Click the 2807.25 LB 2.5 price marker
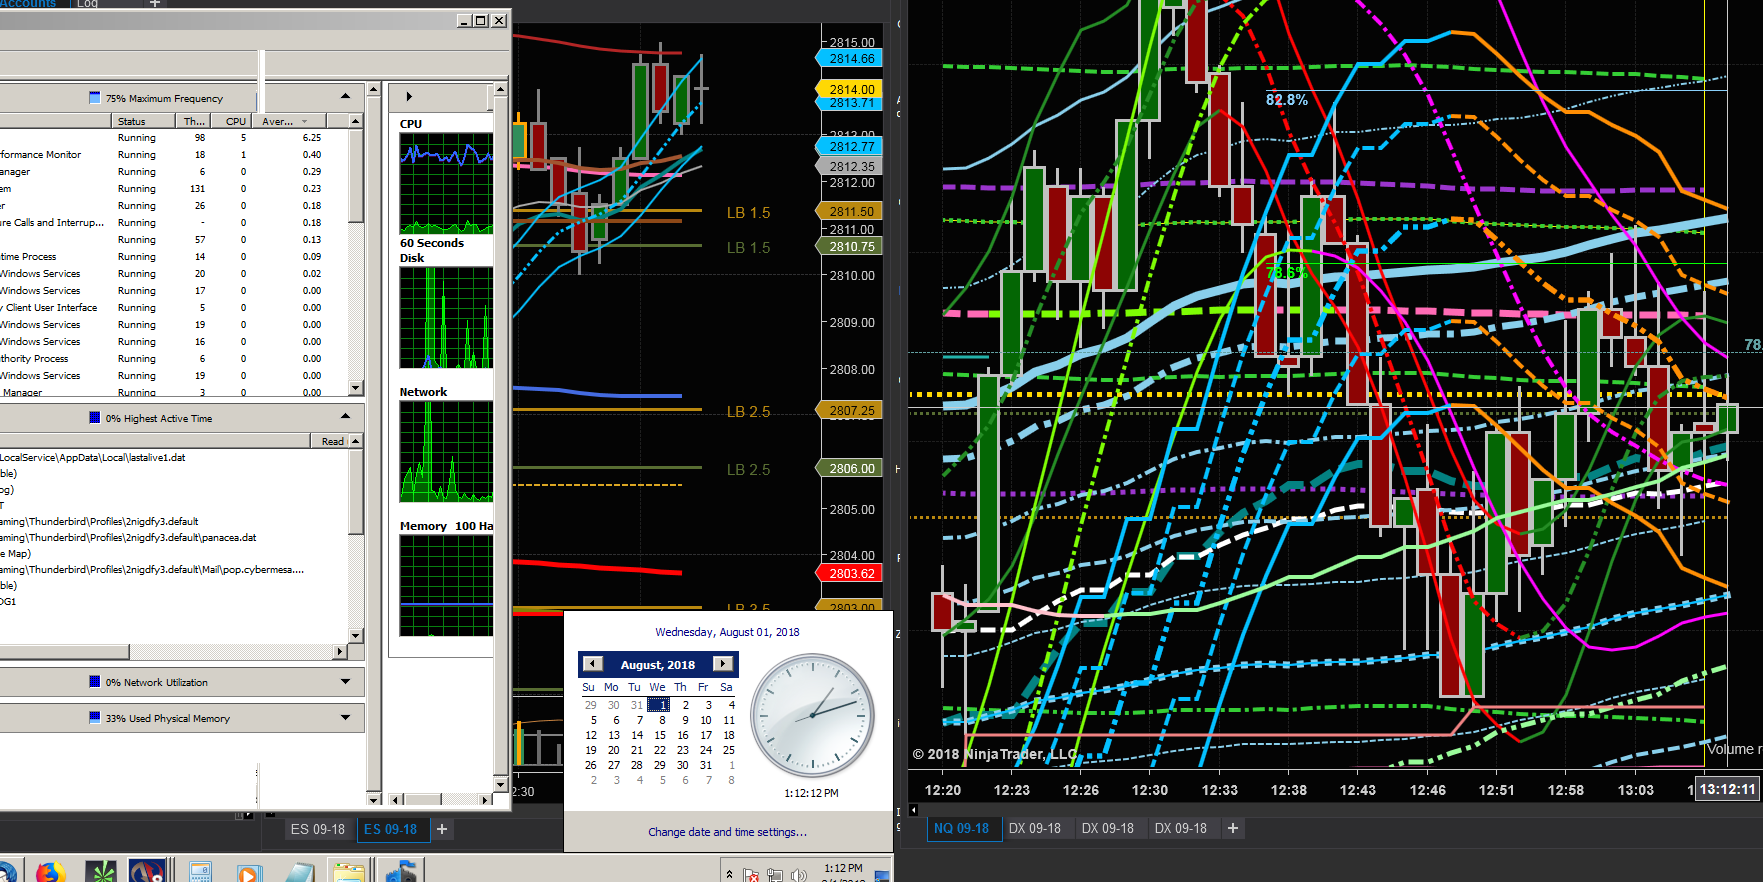Viewport: 1763px width, 882px height. (x=851, y=410)
